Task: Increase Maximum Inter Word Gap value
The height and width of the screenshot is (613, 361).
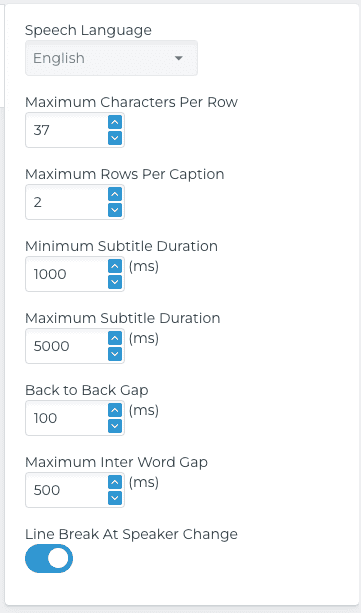Action: click(x=115, y=482)
